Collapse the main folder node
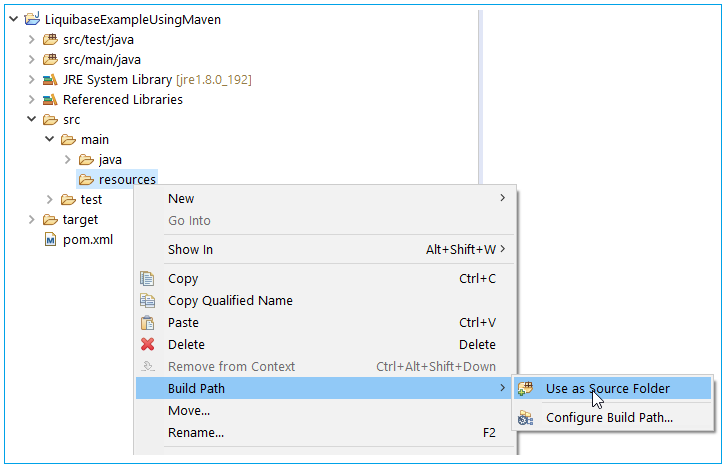The height and width of the screenshot is (467, 728). [x=50, y=139]
